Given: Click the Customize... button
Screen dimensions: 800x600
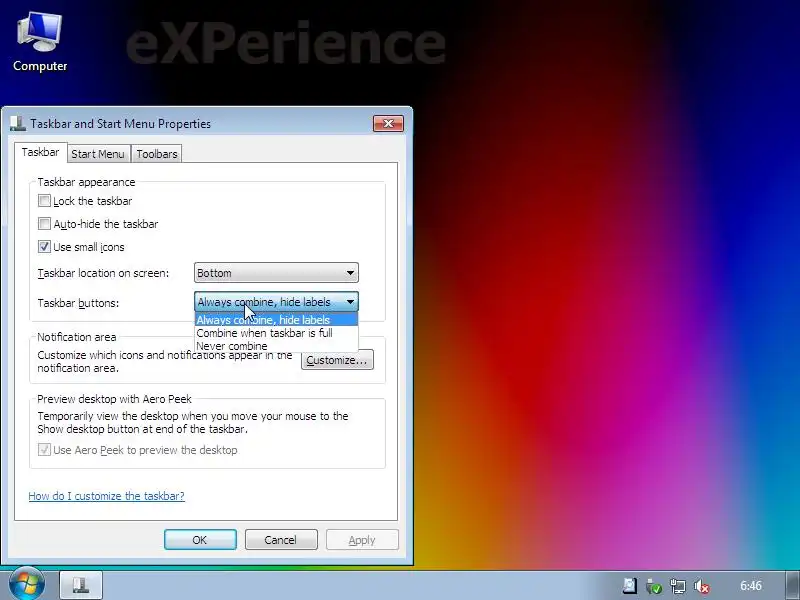Looking at the screenshot, I should (x=337, y=360).
